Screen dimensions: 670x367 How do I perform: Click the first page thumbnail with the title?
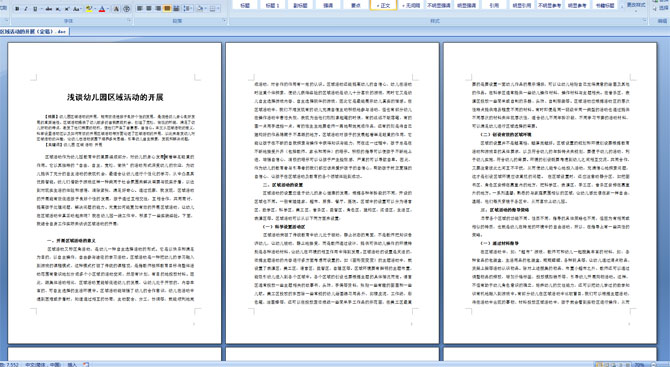115,193
